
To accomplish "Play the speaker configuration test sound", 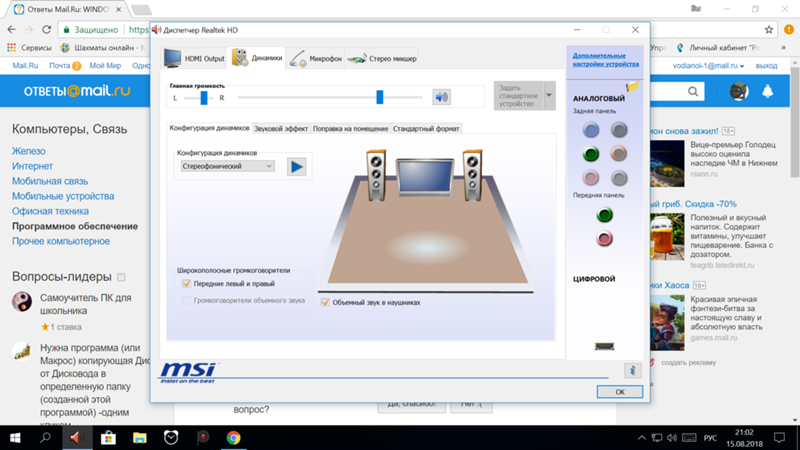I will (296, 166).
